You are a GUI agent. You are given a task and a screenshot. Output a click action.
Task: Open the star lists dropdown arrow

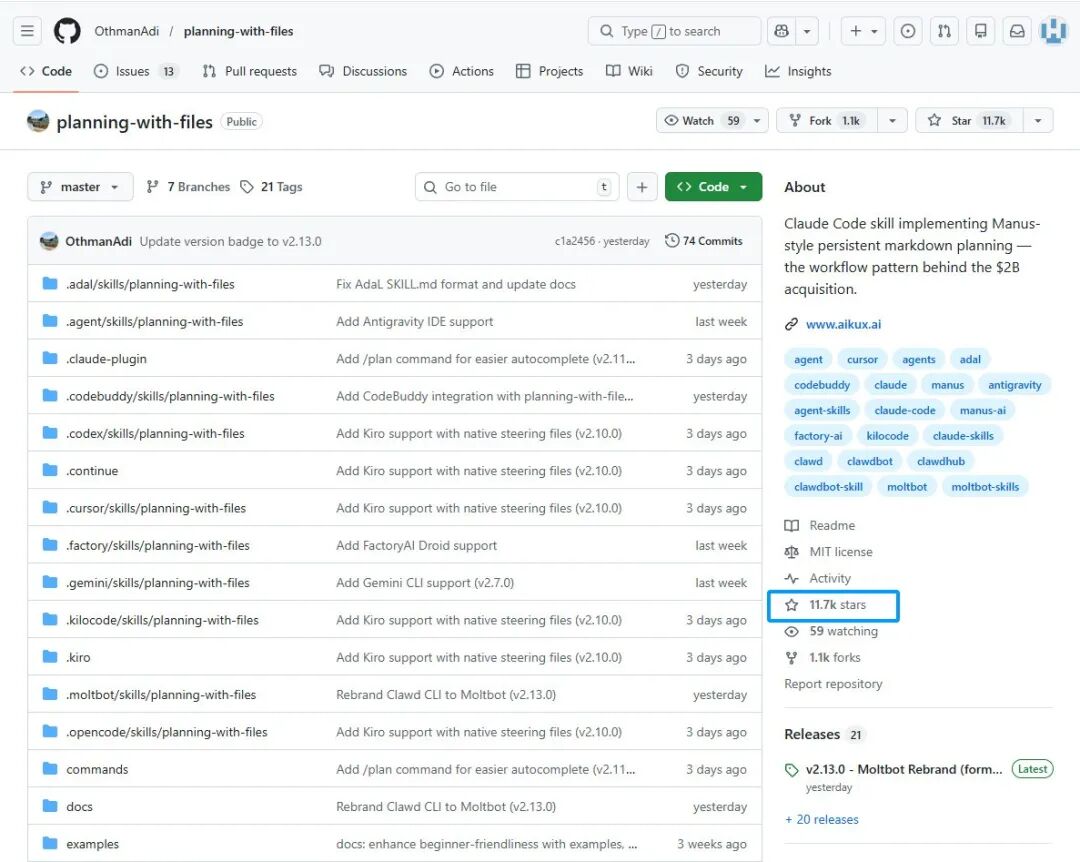pyautogui.click(x=1038, y=121)
